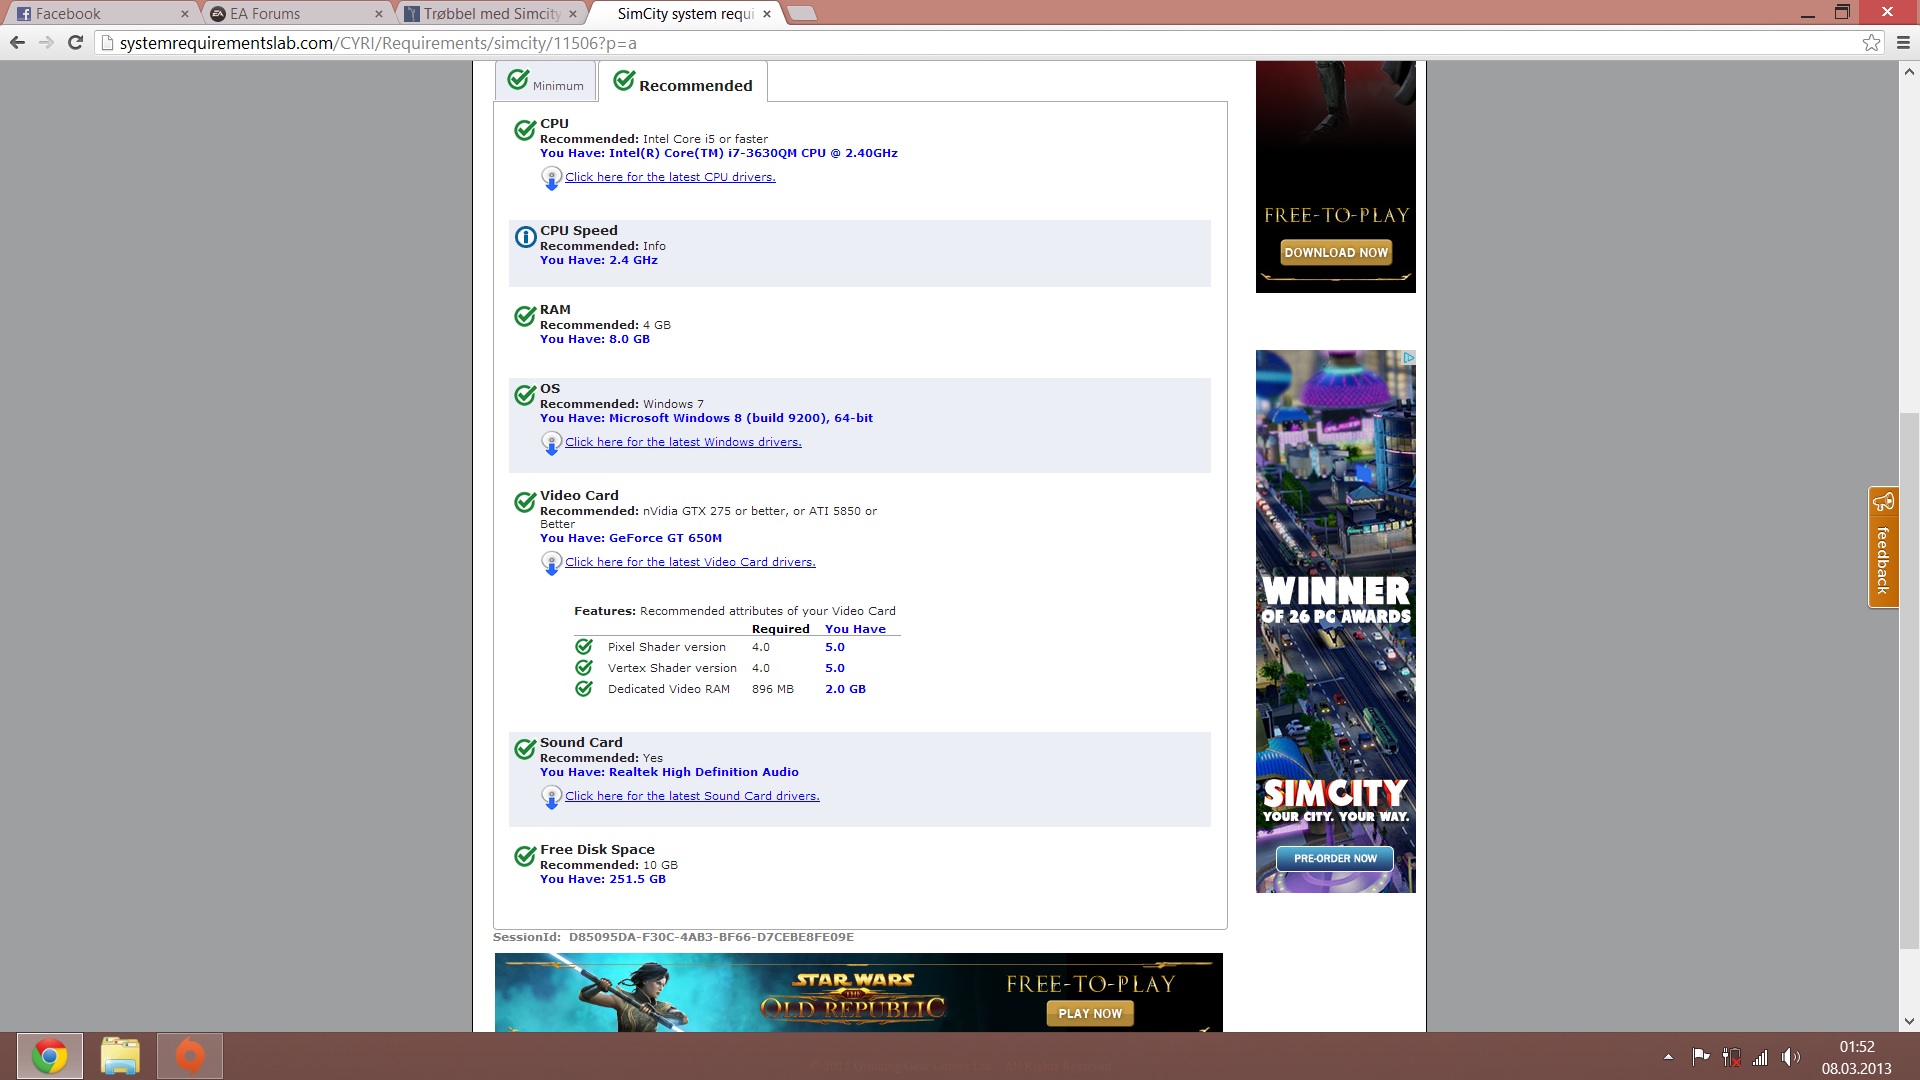This screenshot has height=1080, width=1920.
Task: Open the latest Windows drivers link
Action: 683,442
